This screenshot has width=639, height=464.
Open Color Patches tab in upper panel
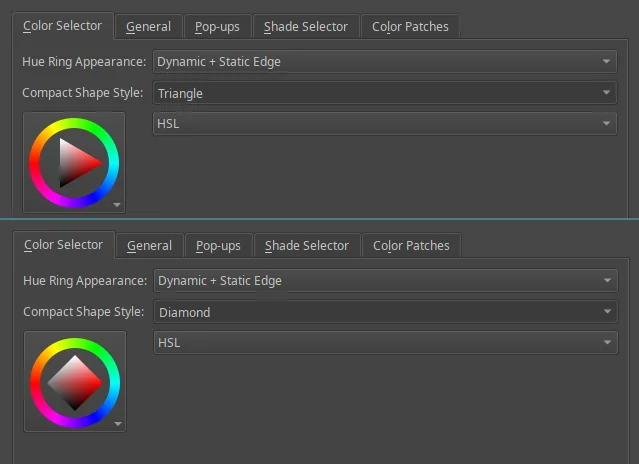point(410,27)
